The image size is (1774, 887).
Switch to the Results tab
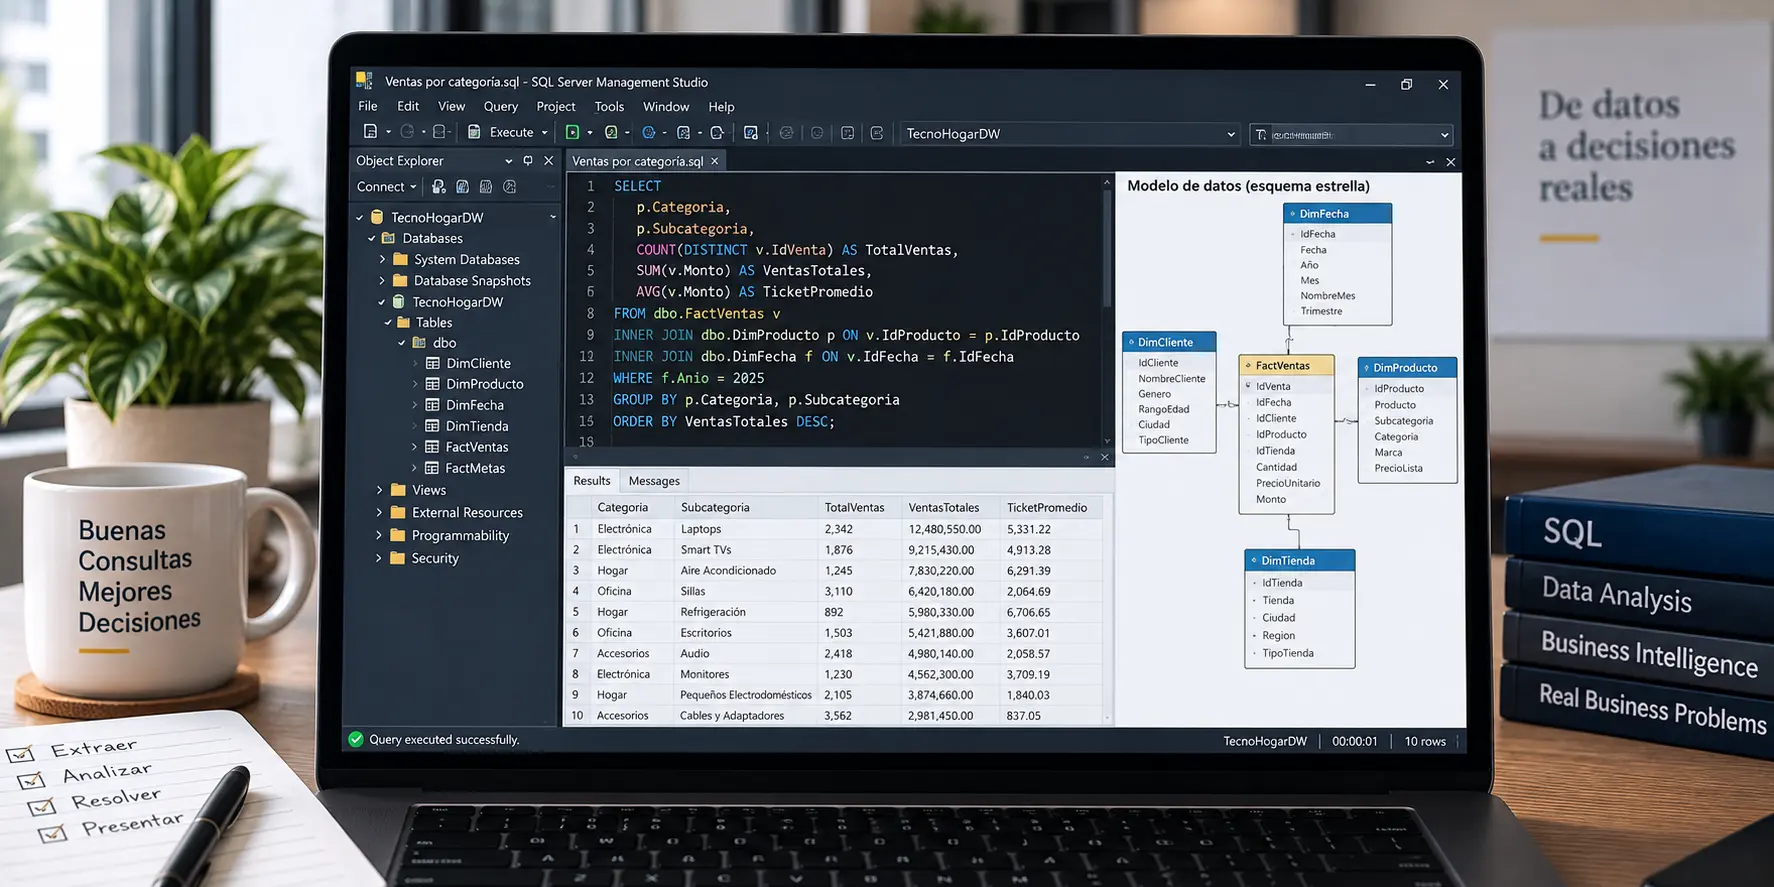point(592,481)
